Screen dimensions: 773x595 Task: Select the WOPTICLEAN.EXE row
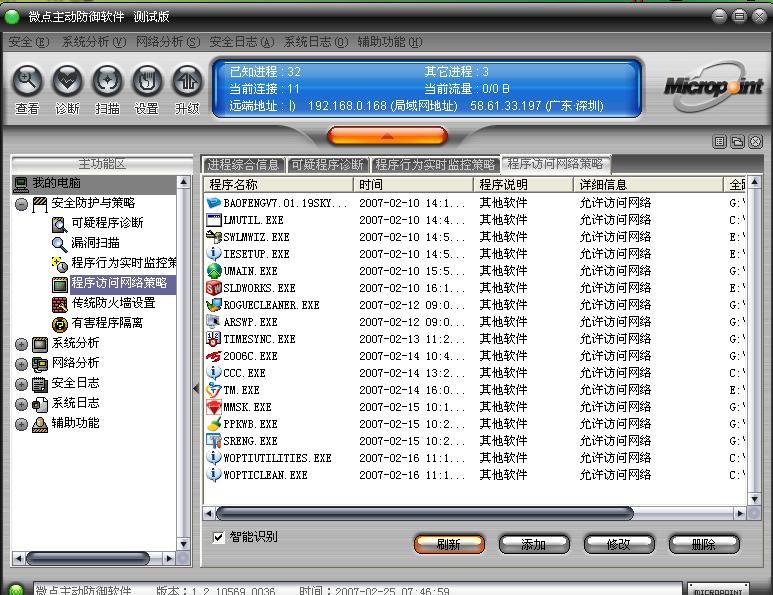point(475,475)
